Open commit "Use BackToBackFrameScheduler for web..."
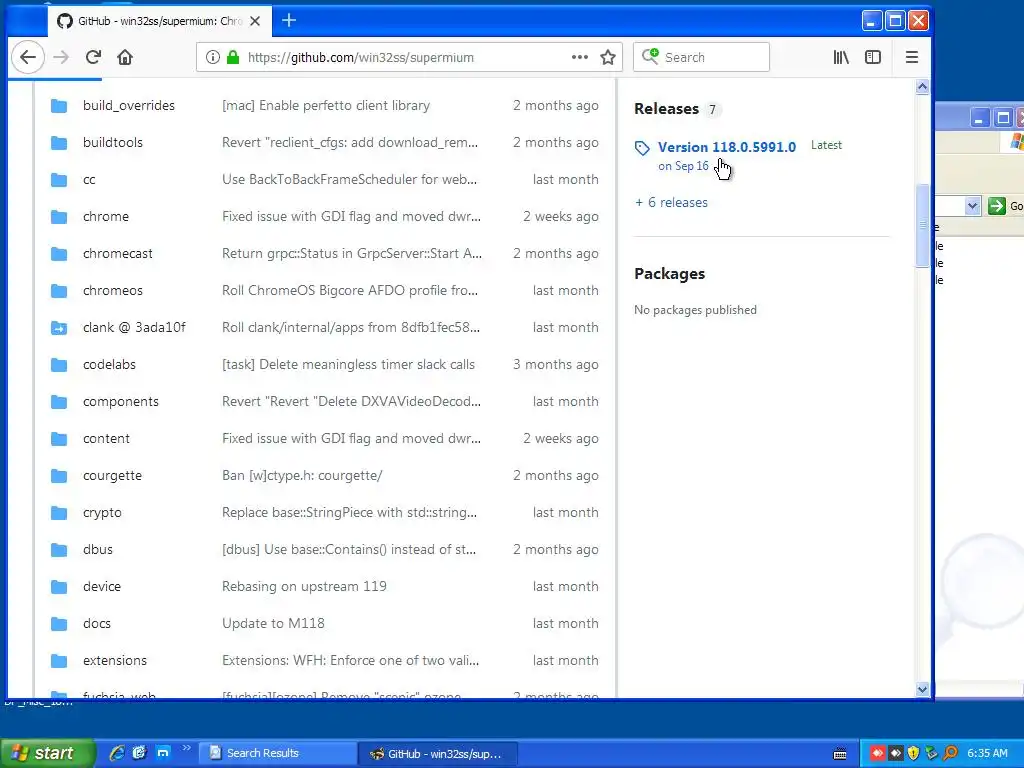The height and width of the screenshot is (768, 1024). pos(349,180)
